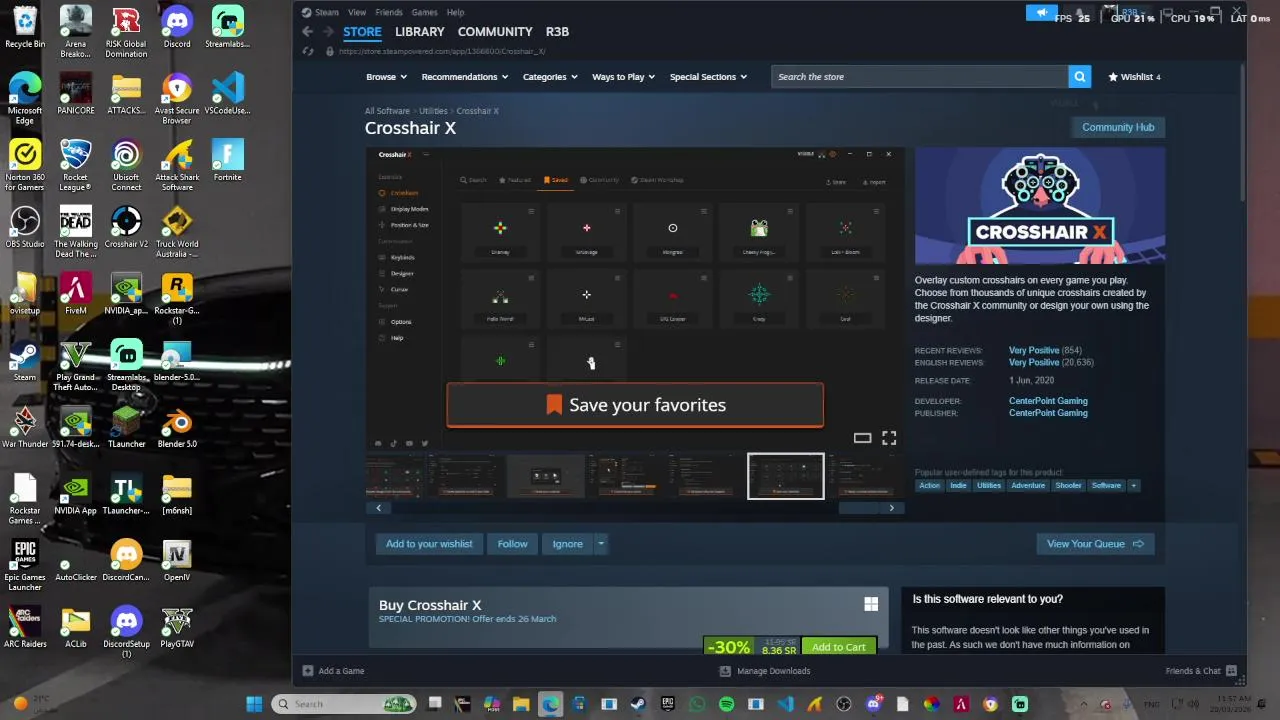
Task: Expand more tags with the plus button
Action: [x=1133, y=485]
